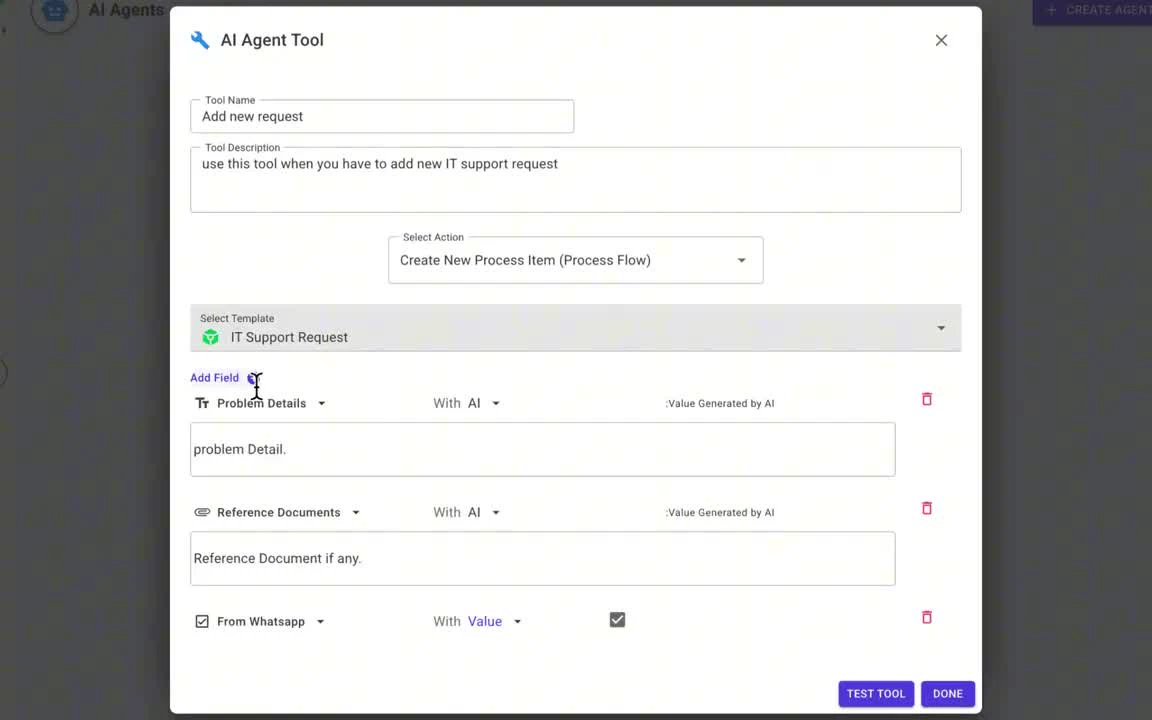Delete the Reference Documents field
1152x720 pixels.
click(926, 508)
